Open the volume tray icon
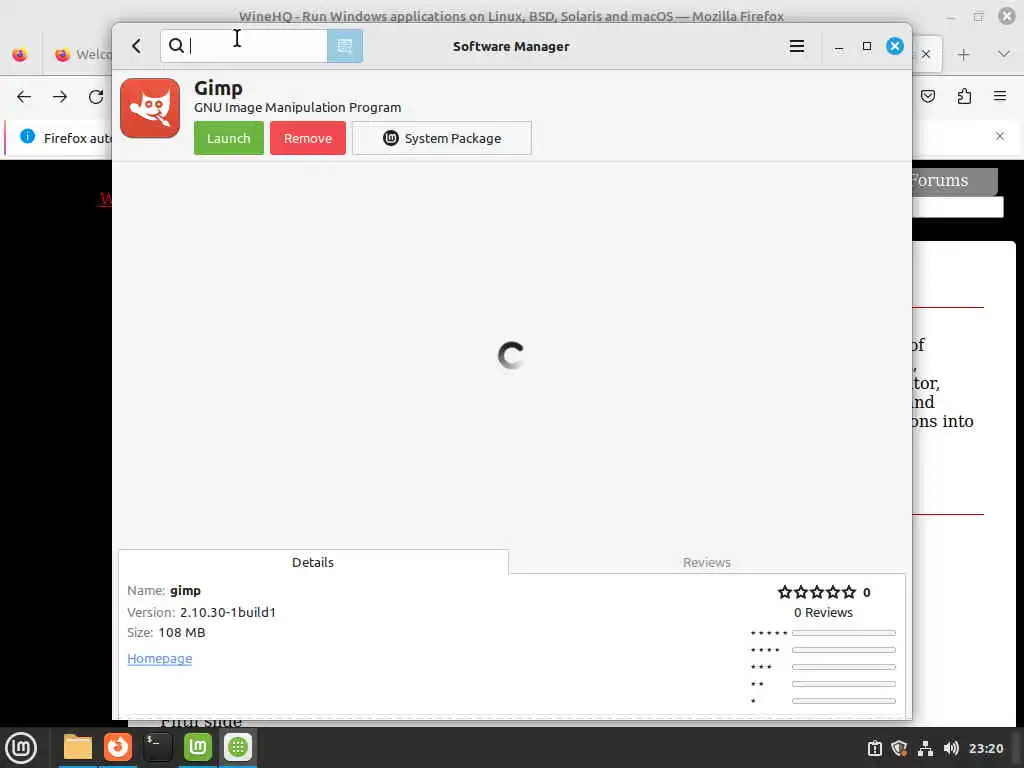 (951, 748)
